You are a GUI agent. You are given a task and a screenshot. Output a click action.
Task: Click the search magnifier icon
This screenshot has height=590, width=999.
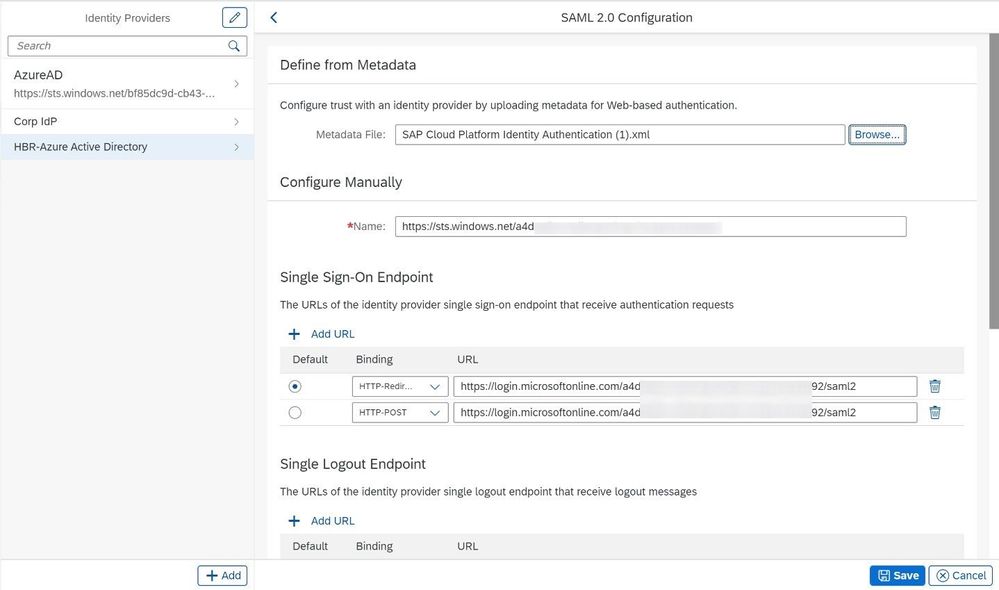[234, 46]
